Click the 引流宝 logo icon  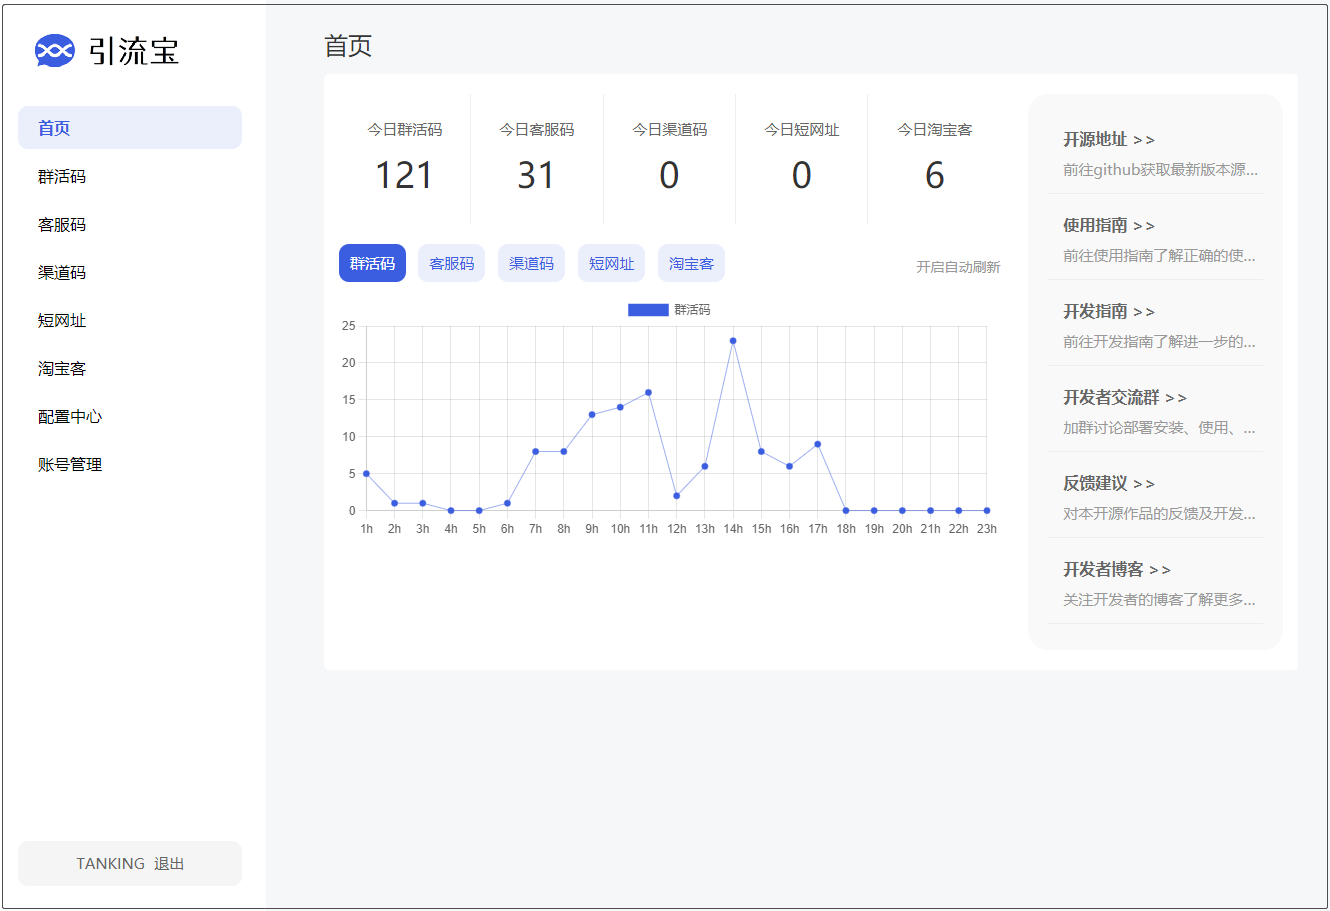tap(53, 50)
